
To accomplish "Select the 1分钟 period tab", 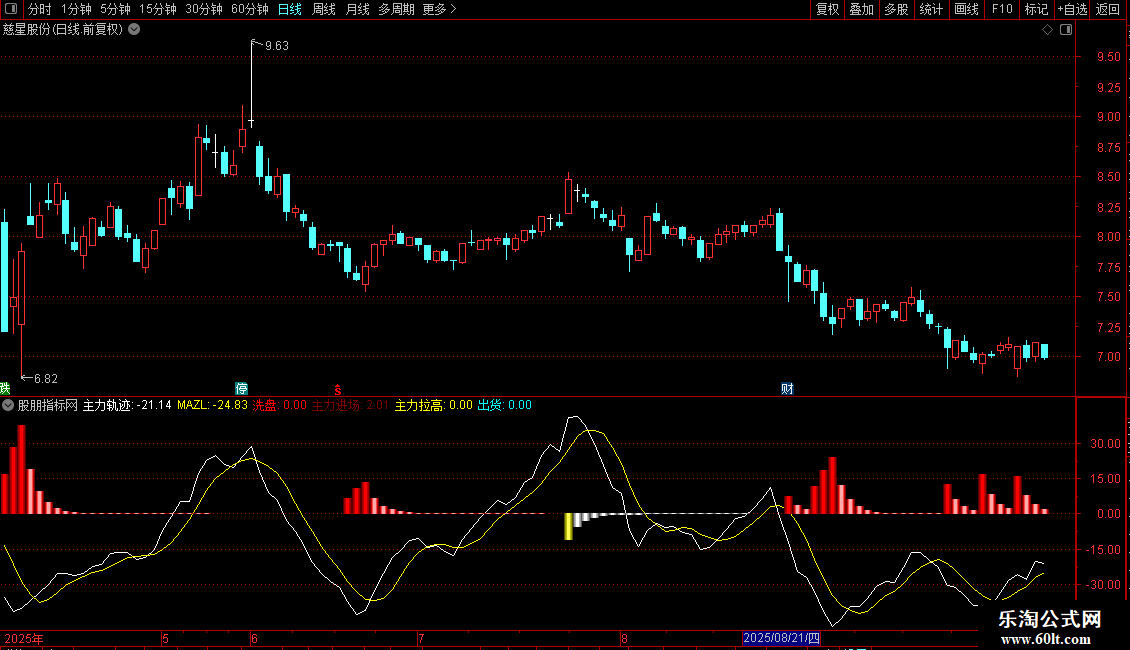I will pyautogui.click(x=76, y=9).
